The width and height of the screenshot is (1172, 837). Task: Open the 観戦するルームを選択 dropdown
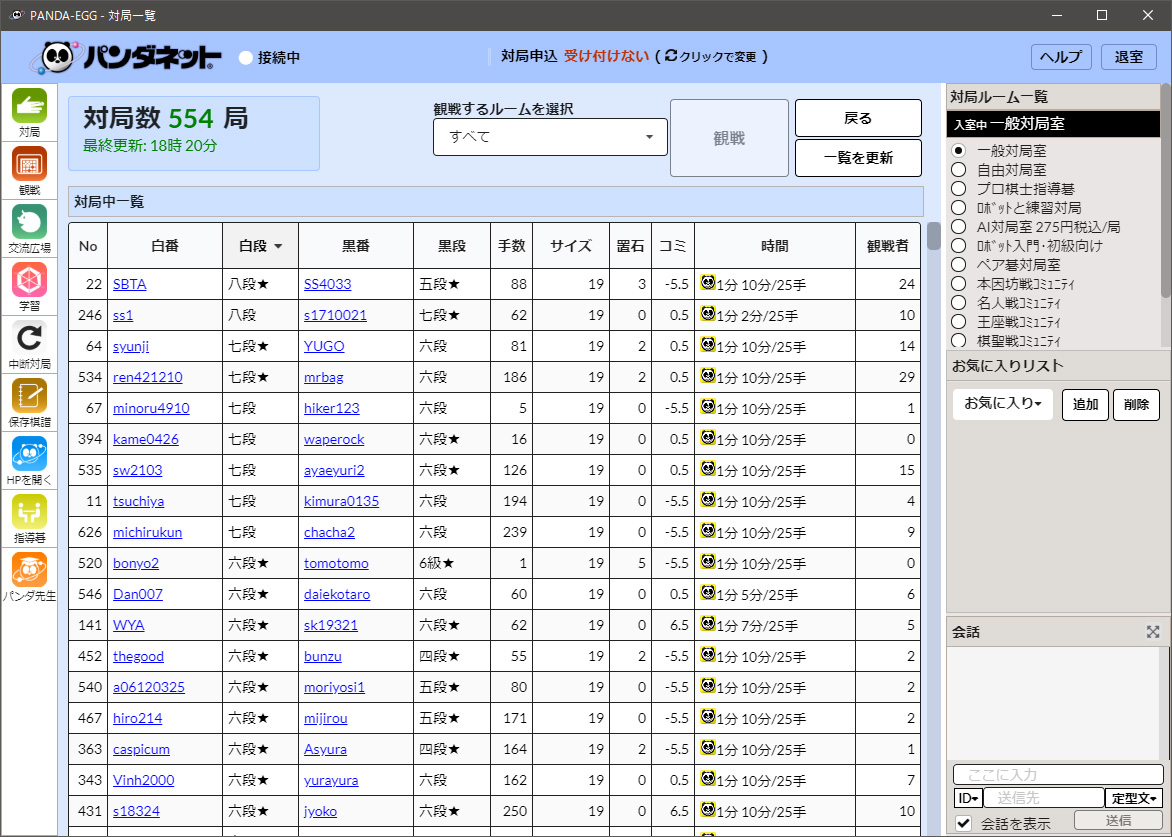coord(550,137)
